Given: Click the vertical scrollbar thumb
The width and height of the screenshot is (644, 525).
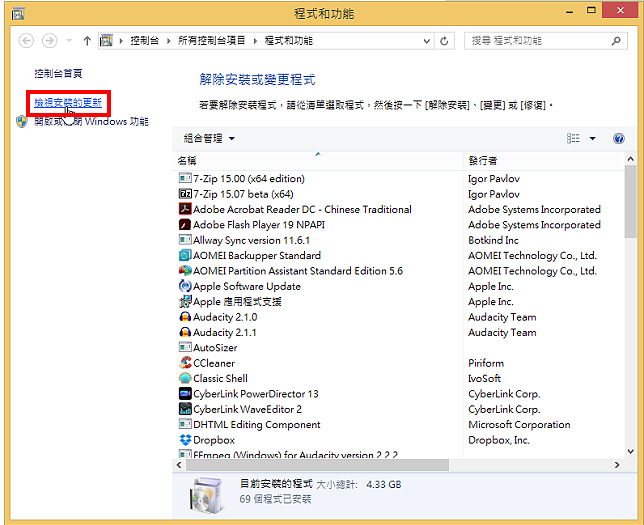Looking at the screenshot, I should (x=630, y=201).
